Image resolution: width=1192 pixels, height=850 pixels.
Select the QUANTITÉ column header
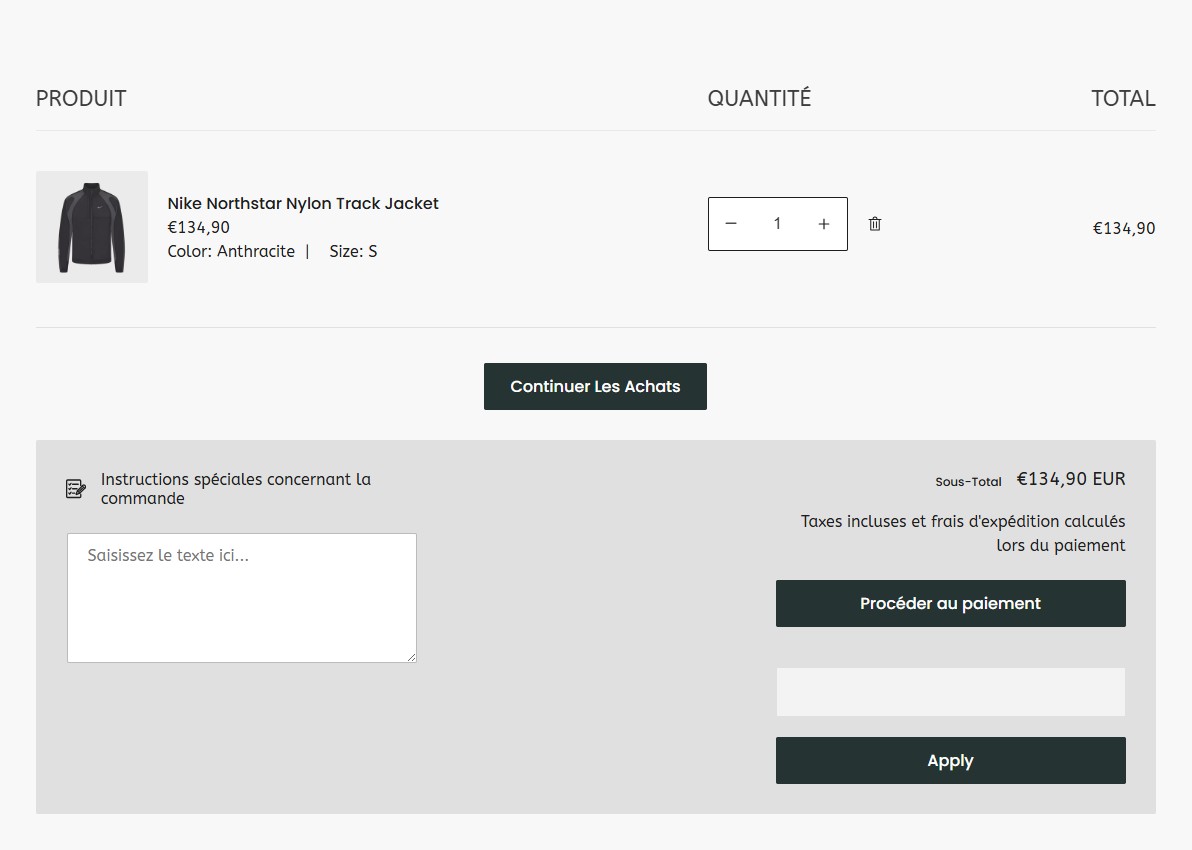tap(759, 98)
